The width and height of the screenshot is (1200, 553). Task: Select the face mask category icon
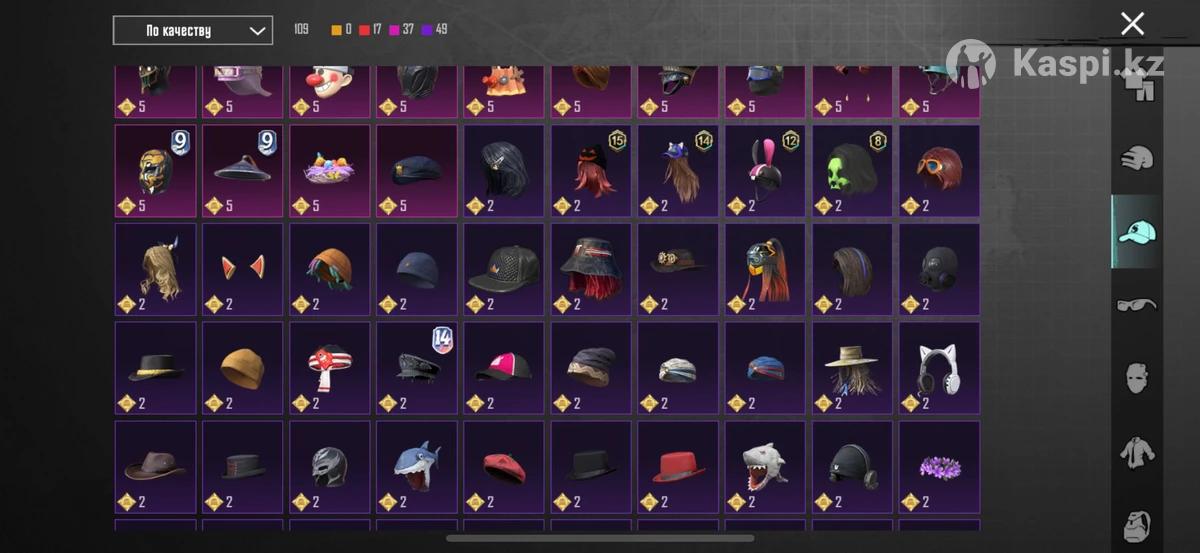point(1137,378)
